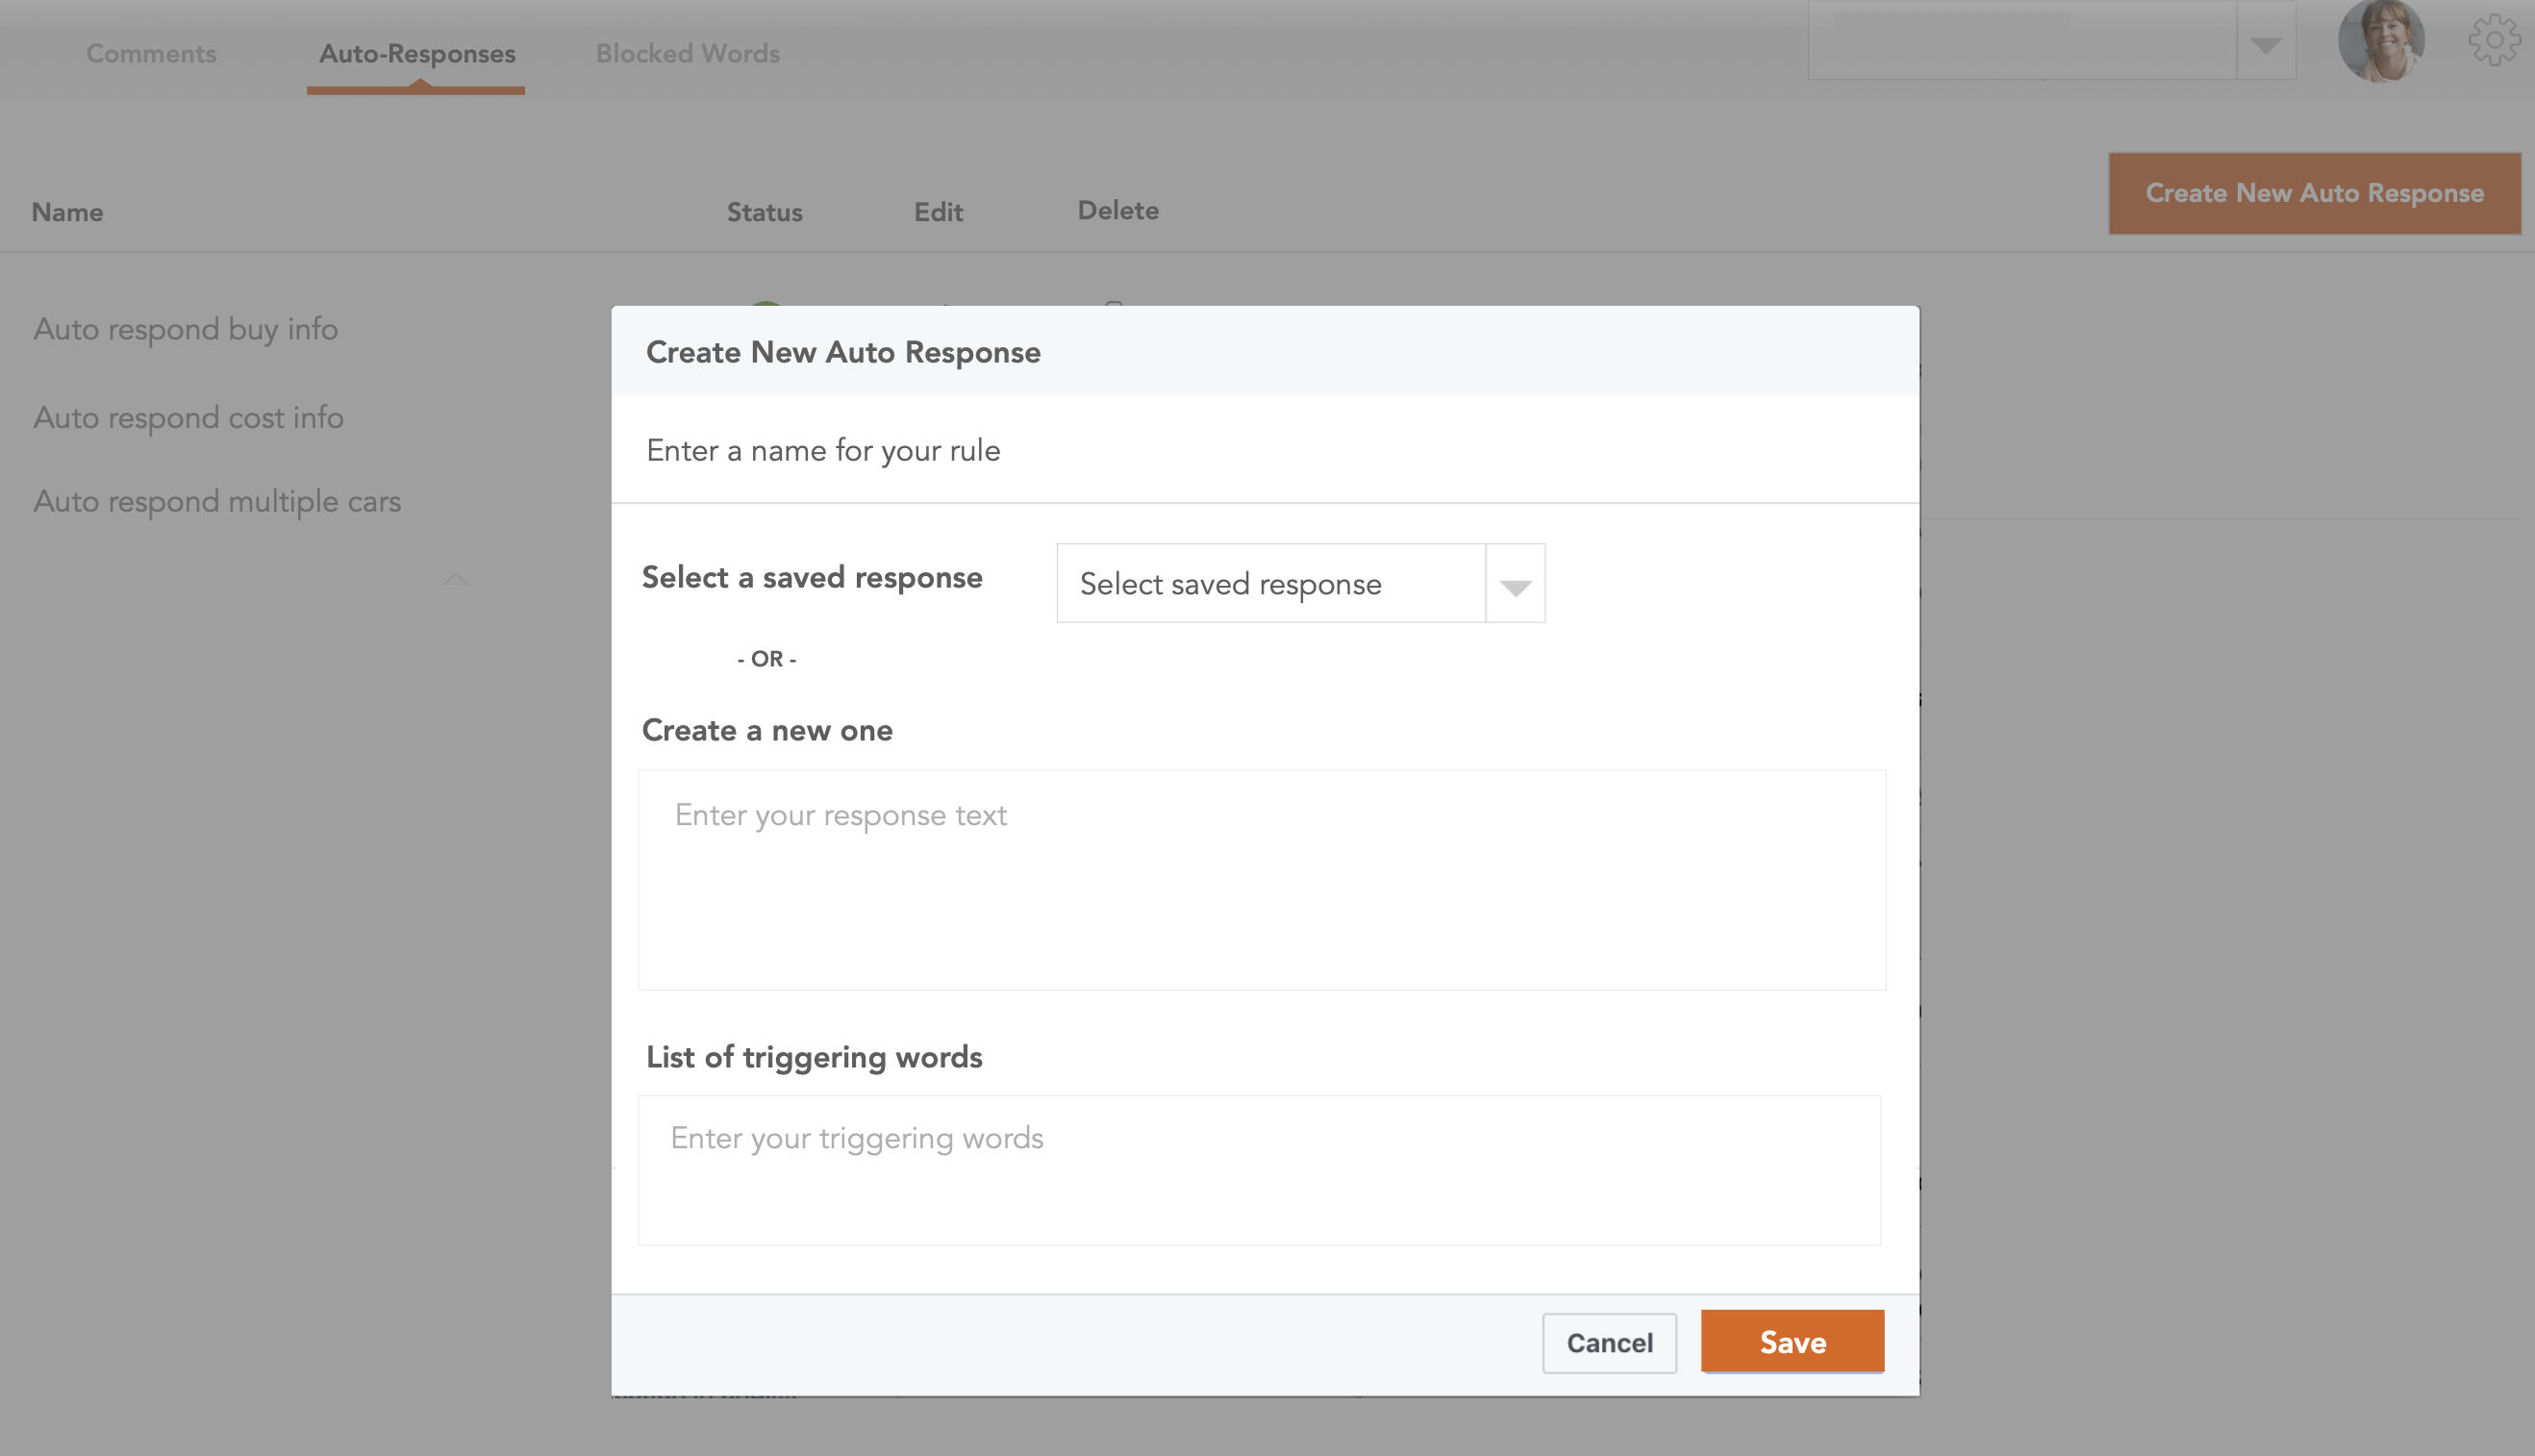Viewport: 2535px width, 1456px height.
Task: Switch to the Comments tab
Action: (x=151, y=53)
